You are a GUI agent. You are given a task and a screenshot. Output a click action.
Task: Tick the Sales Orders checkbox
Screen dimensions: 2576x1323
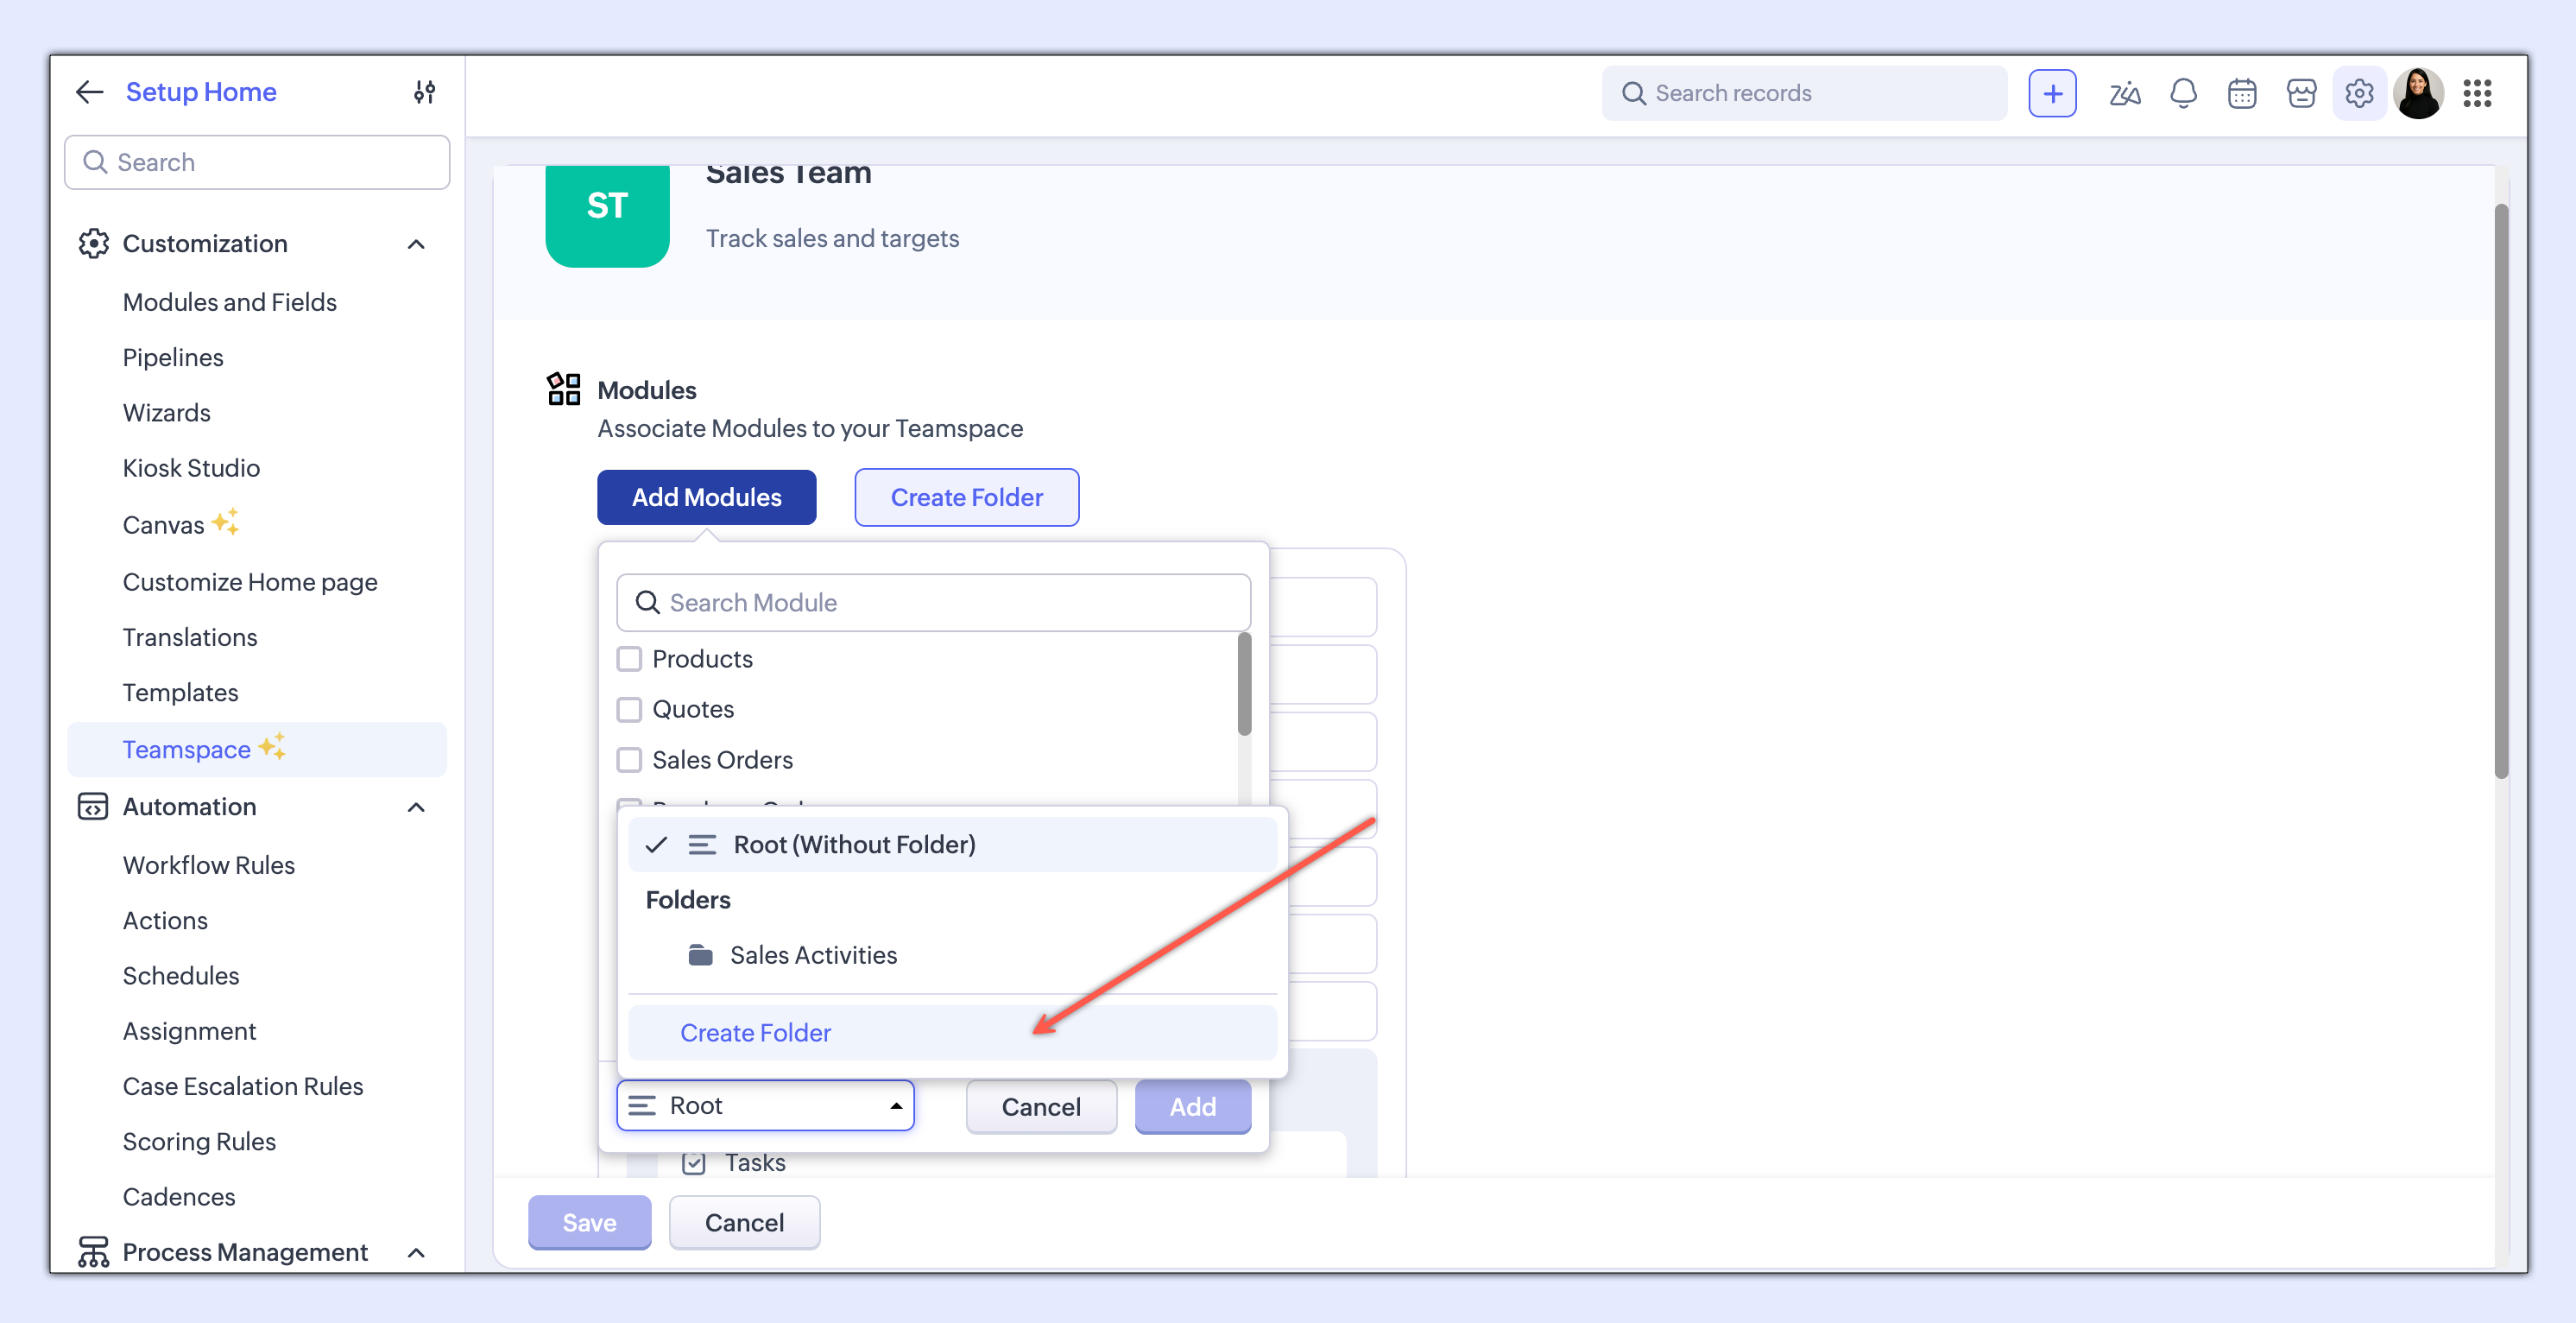coord(629,760)
